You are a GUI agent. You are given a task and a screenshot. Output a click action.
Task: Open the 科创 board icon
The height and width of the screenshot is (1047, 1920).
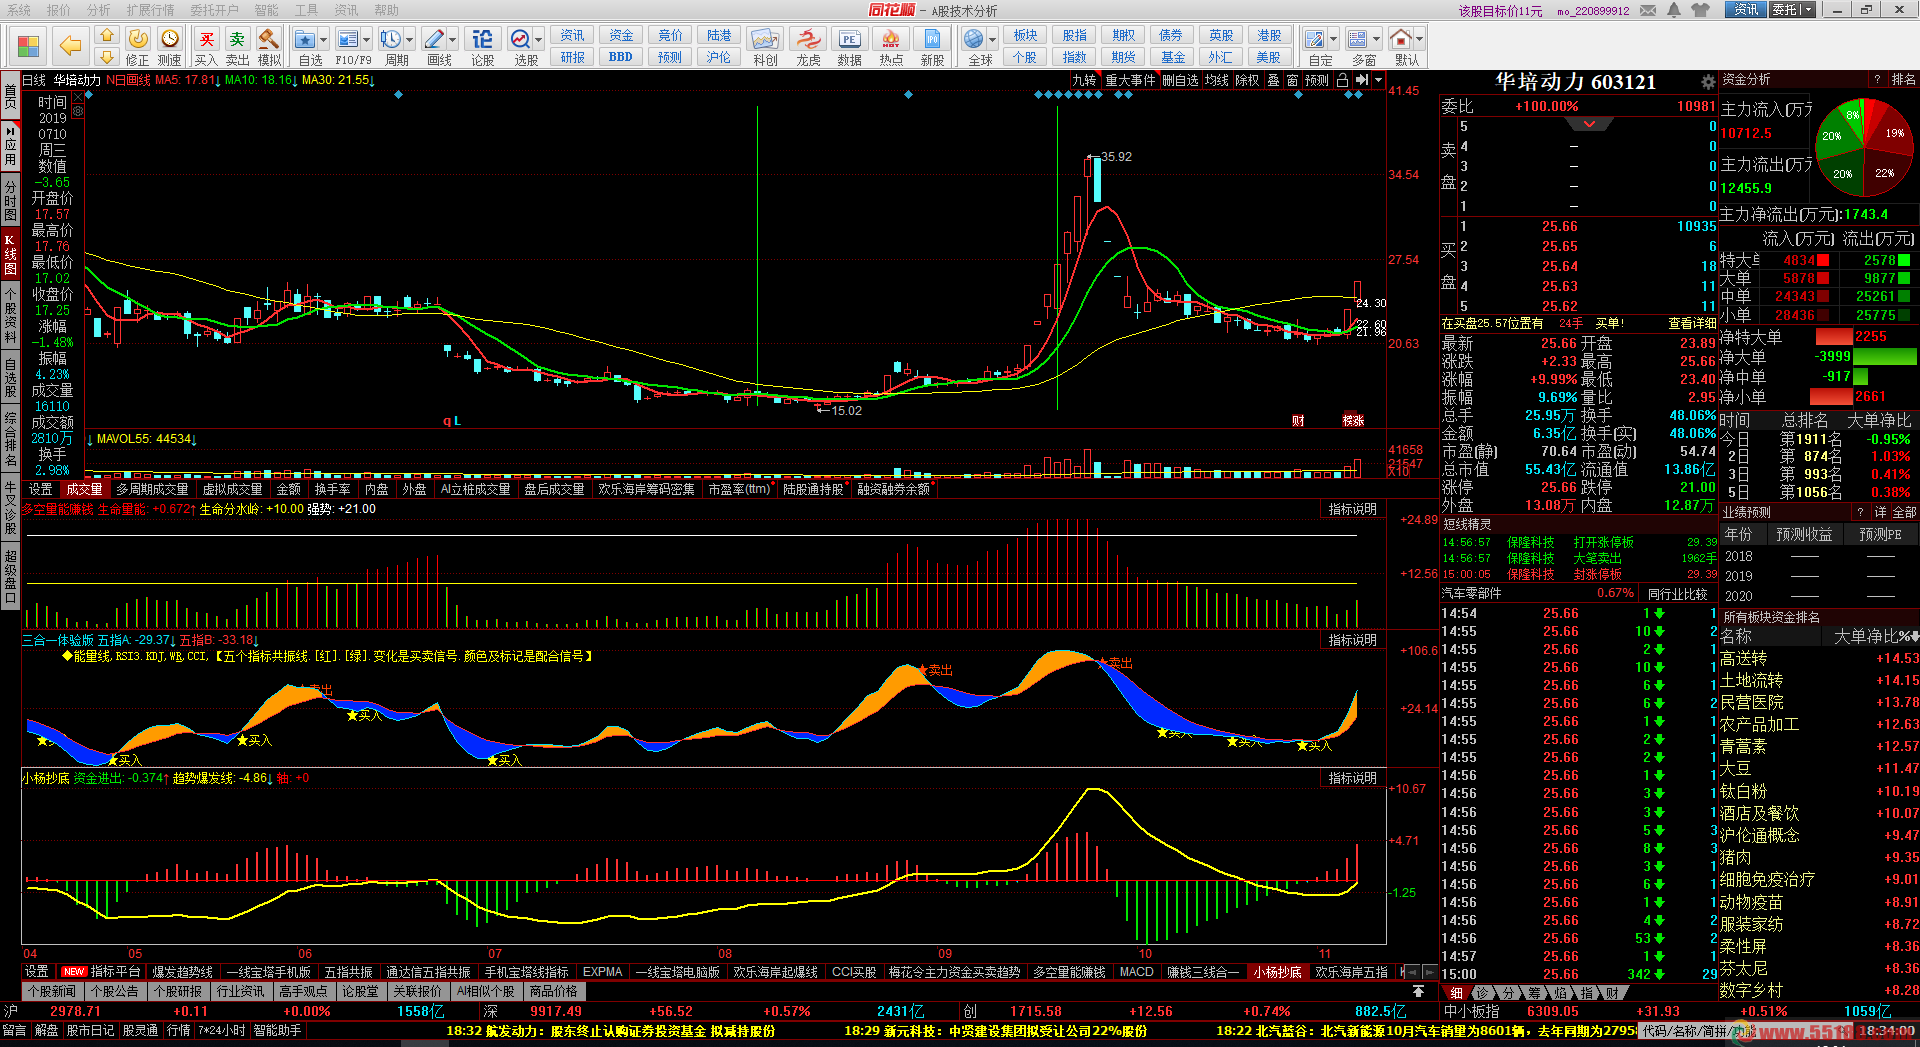[x=766, y=45]
